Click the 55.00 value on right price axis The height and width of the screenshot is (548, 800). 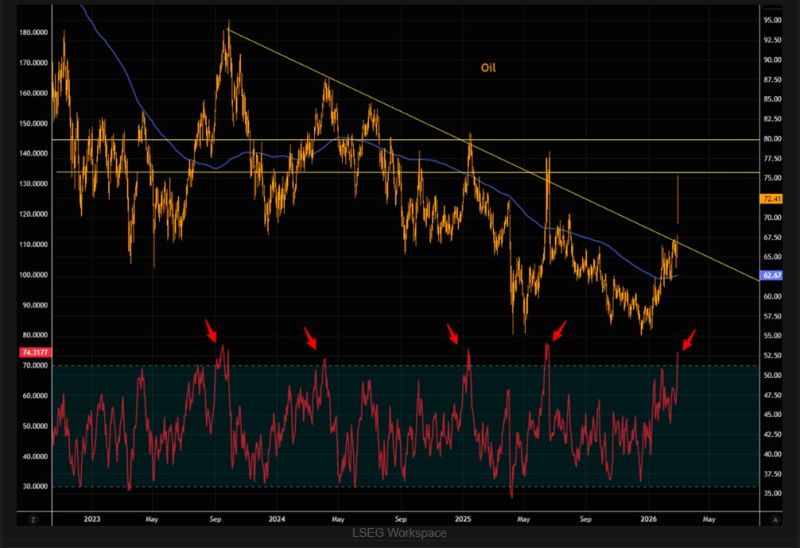[x=772, y=336]
